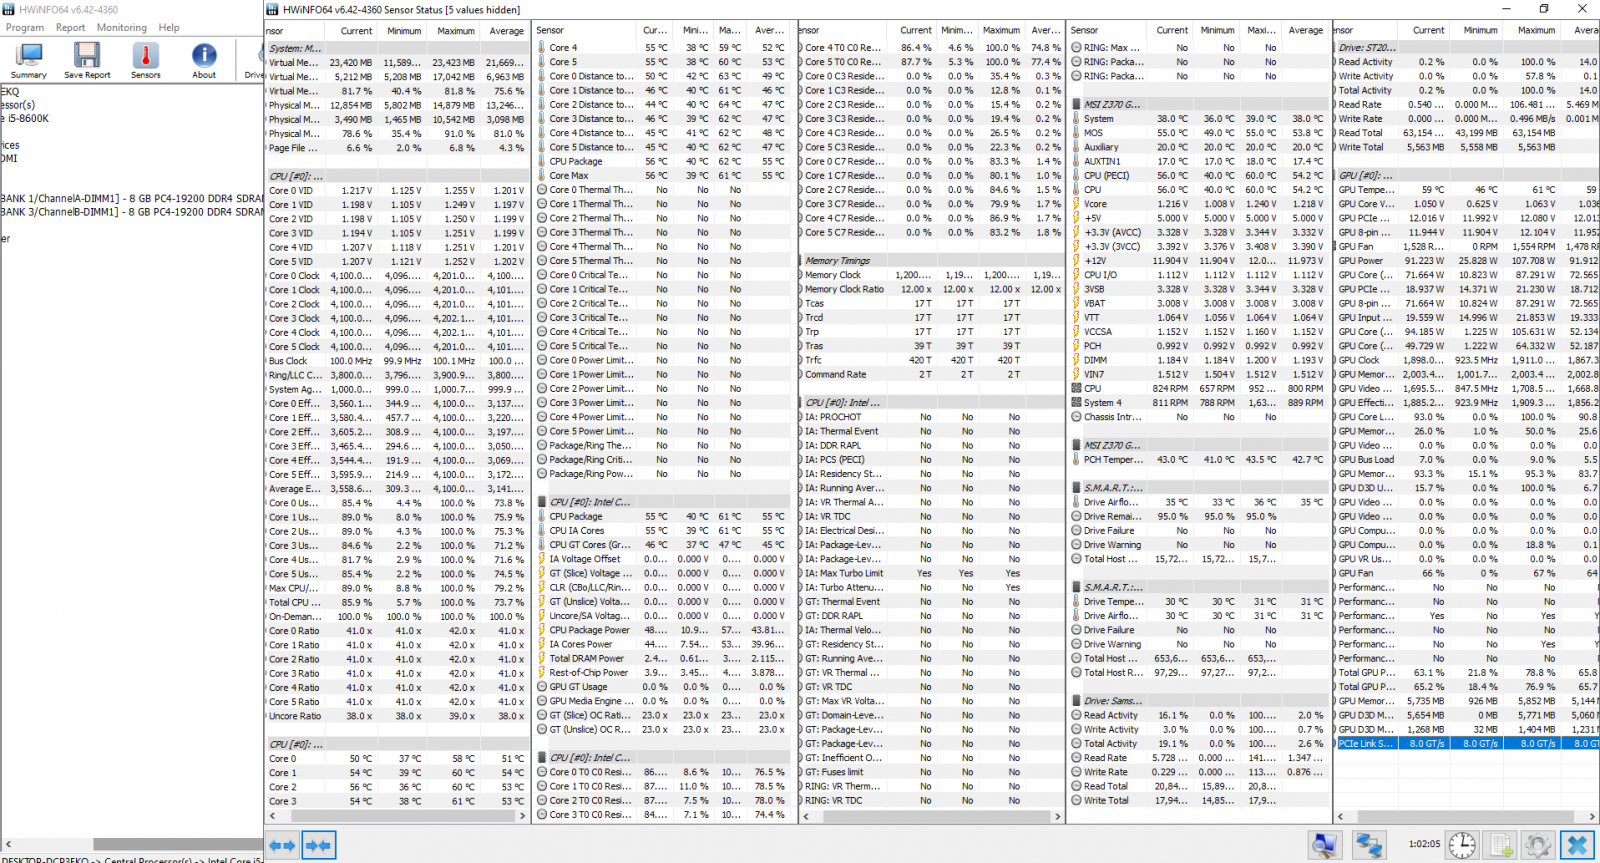Open the Monitoring menu

121,28
